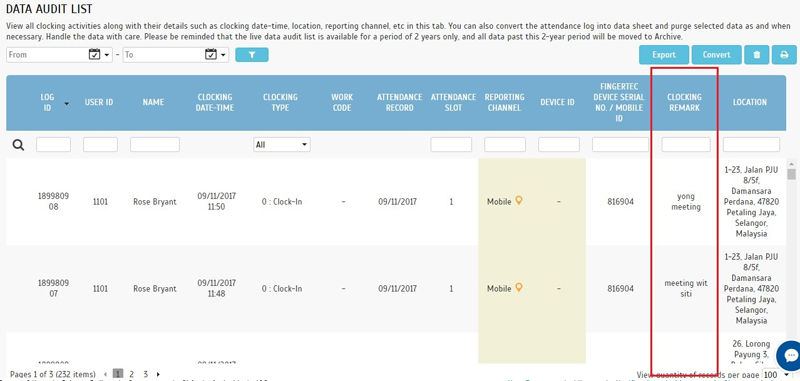The image size is (800, 381).
Task: Click the Name filter field
Action: click(155, 145)
